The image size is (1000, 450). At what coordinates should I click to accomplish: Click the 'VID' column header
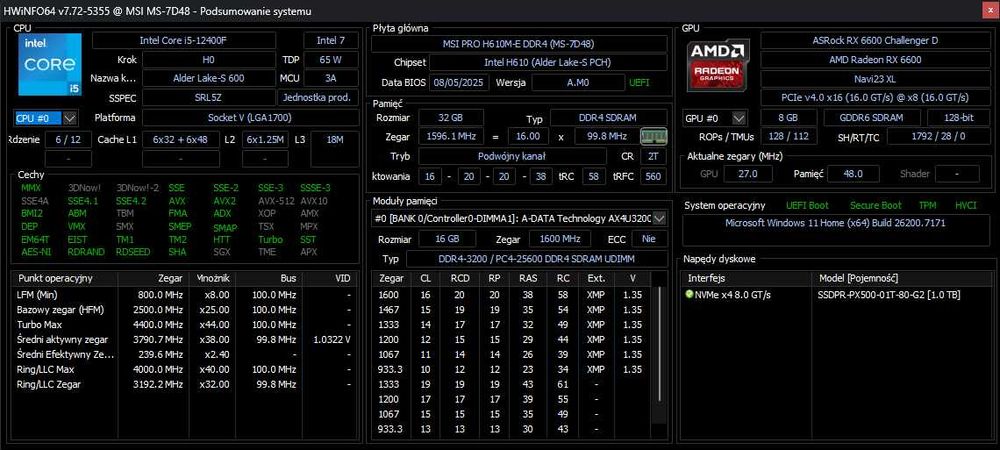(x=329, y=279)
